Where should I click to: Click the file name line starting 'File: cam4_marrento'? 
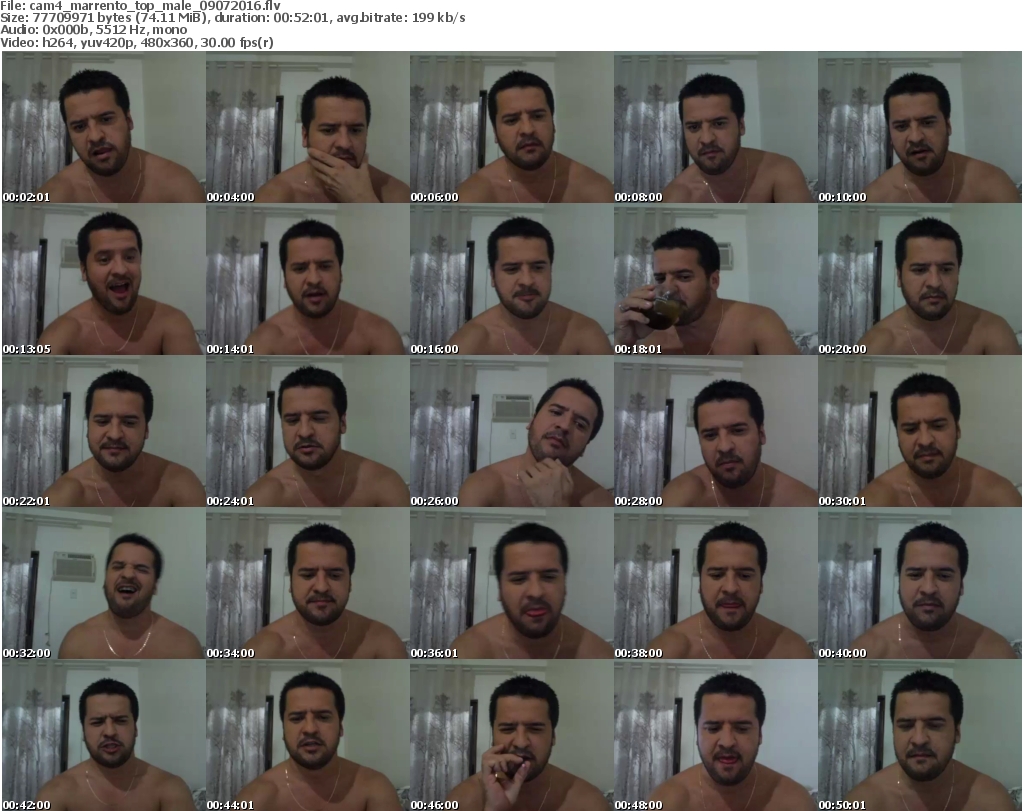tap(140, 6)
